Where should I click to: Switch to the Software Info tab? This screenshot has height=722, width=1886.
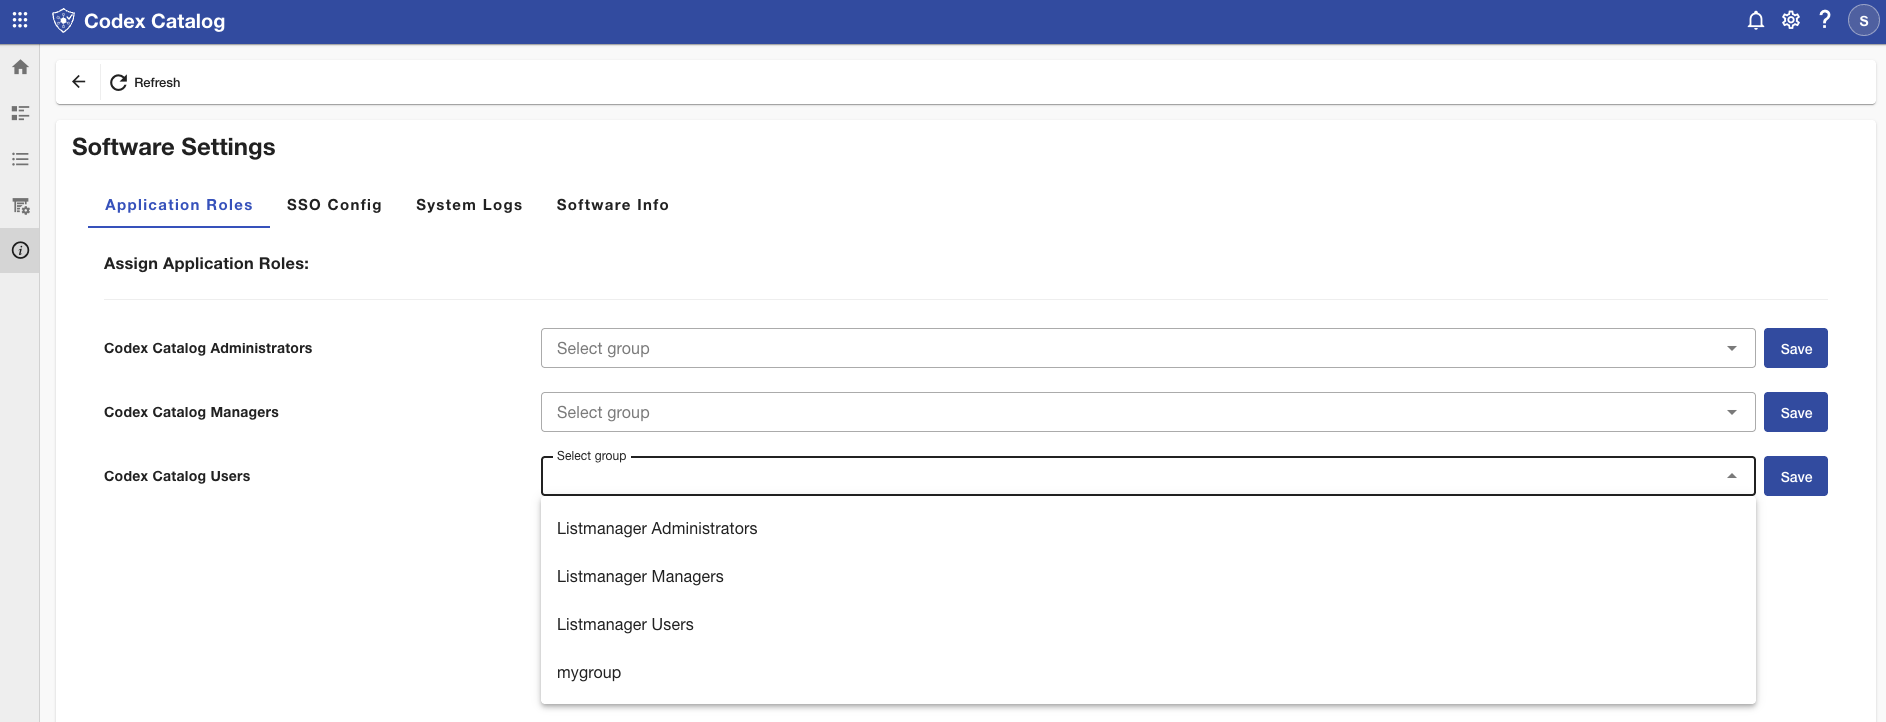(x=612, y=205)
